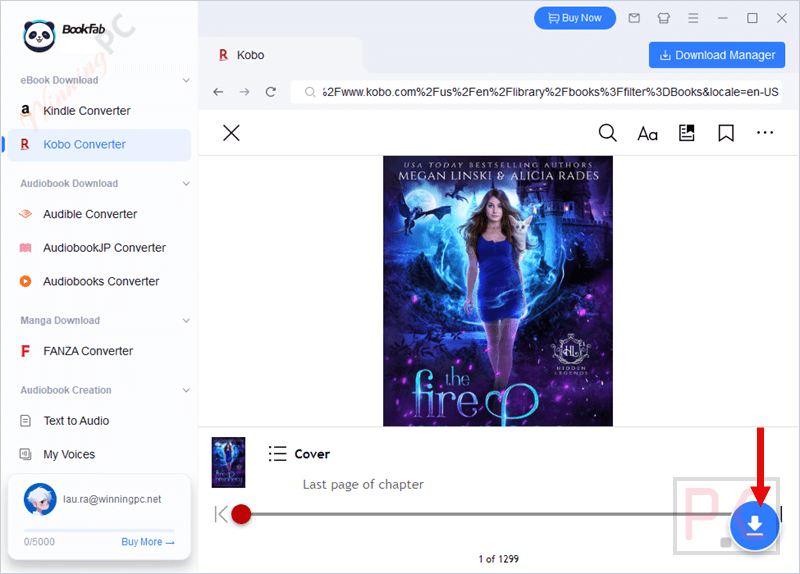Click the mail feedback icon
The image size is (800, 574).
point(634,18)
